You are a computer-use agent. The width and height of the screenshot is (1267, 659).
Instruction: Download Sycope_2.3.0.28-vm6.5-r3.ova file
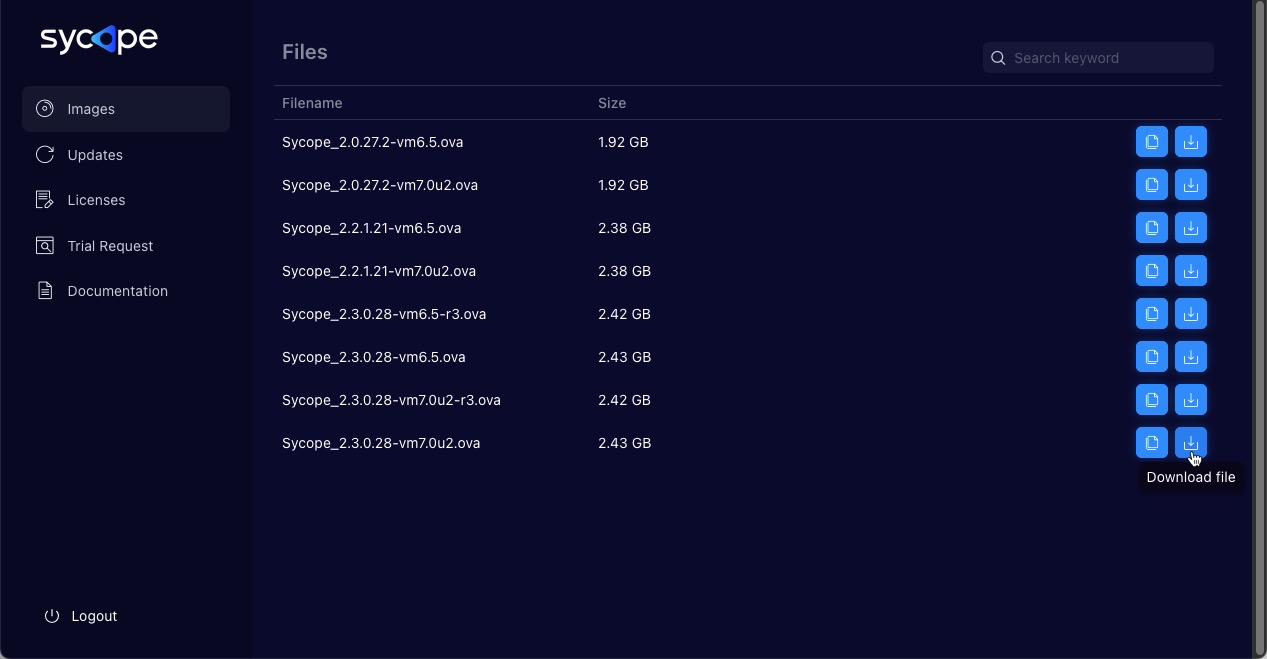(x=1191, y=314)
